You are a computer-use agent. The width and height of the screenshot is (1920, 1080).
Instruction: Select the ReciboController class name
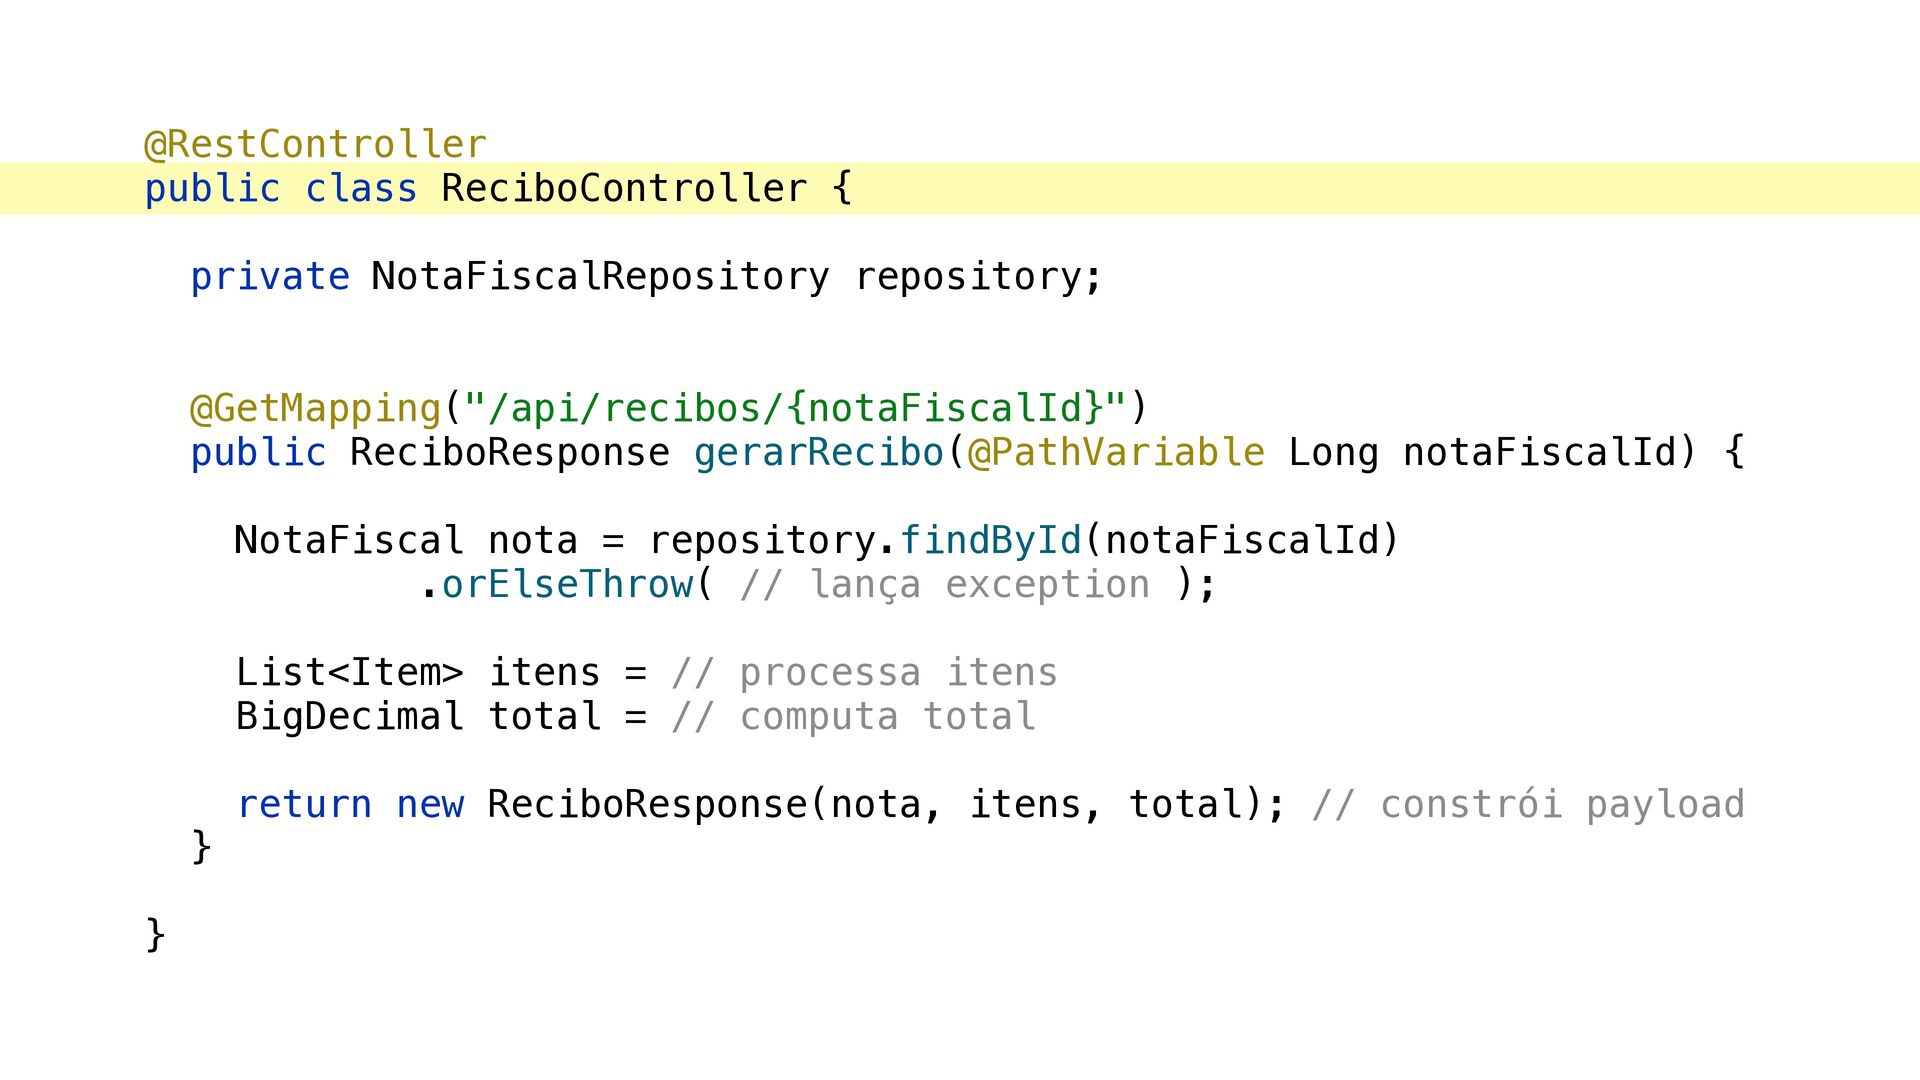[624, 189]
